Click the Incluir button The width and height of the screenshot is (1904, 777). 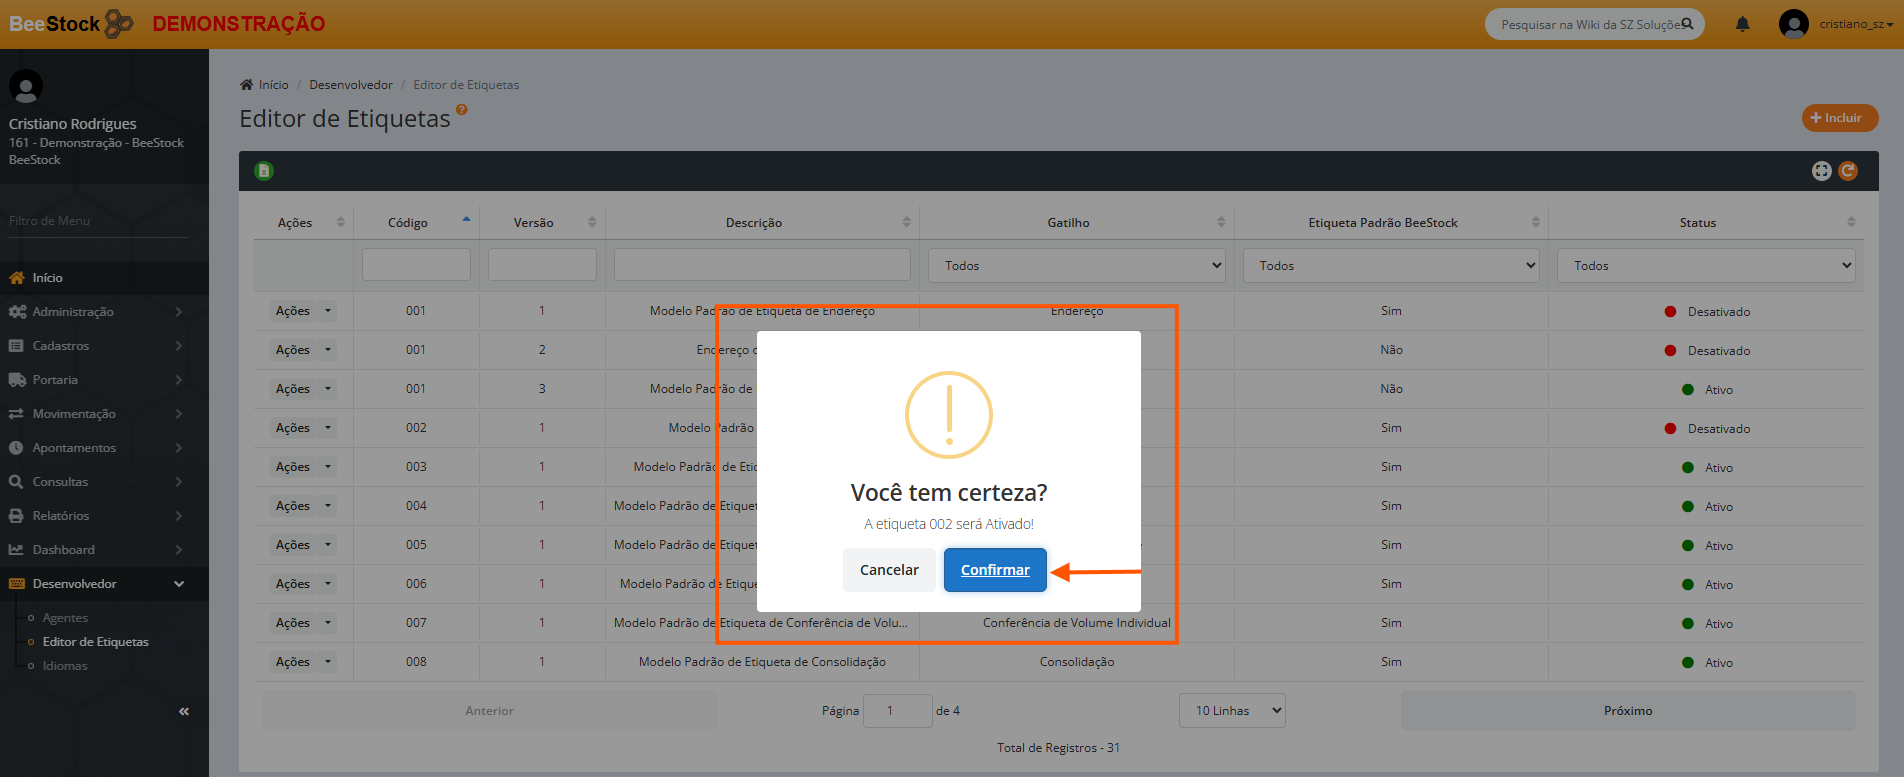coord(1839,118)
